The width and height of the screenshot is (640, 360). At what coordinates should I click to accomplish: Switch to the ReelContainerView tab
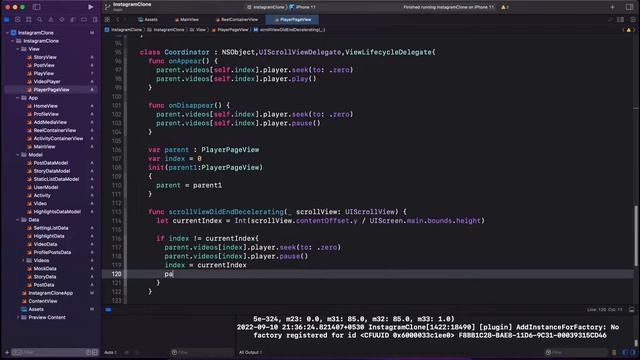(x=237, y=20)
